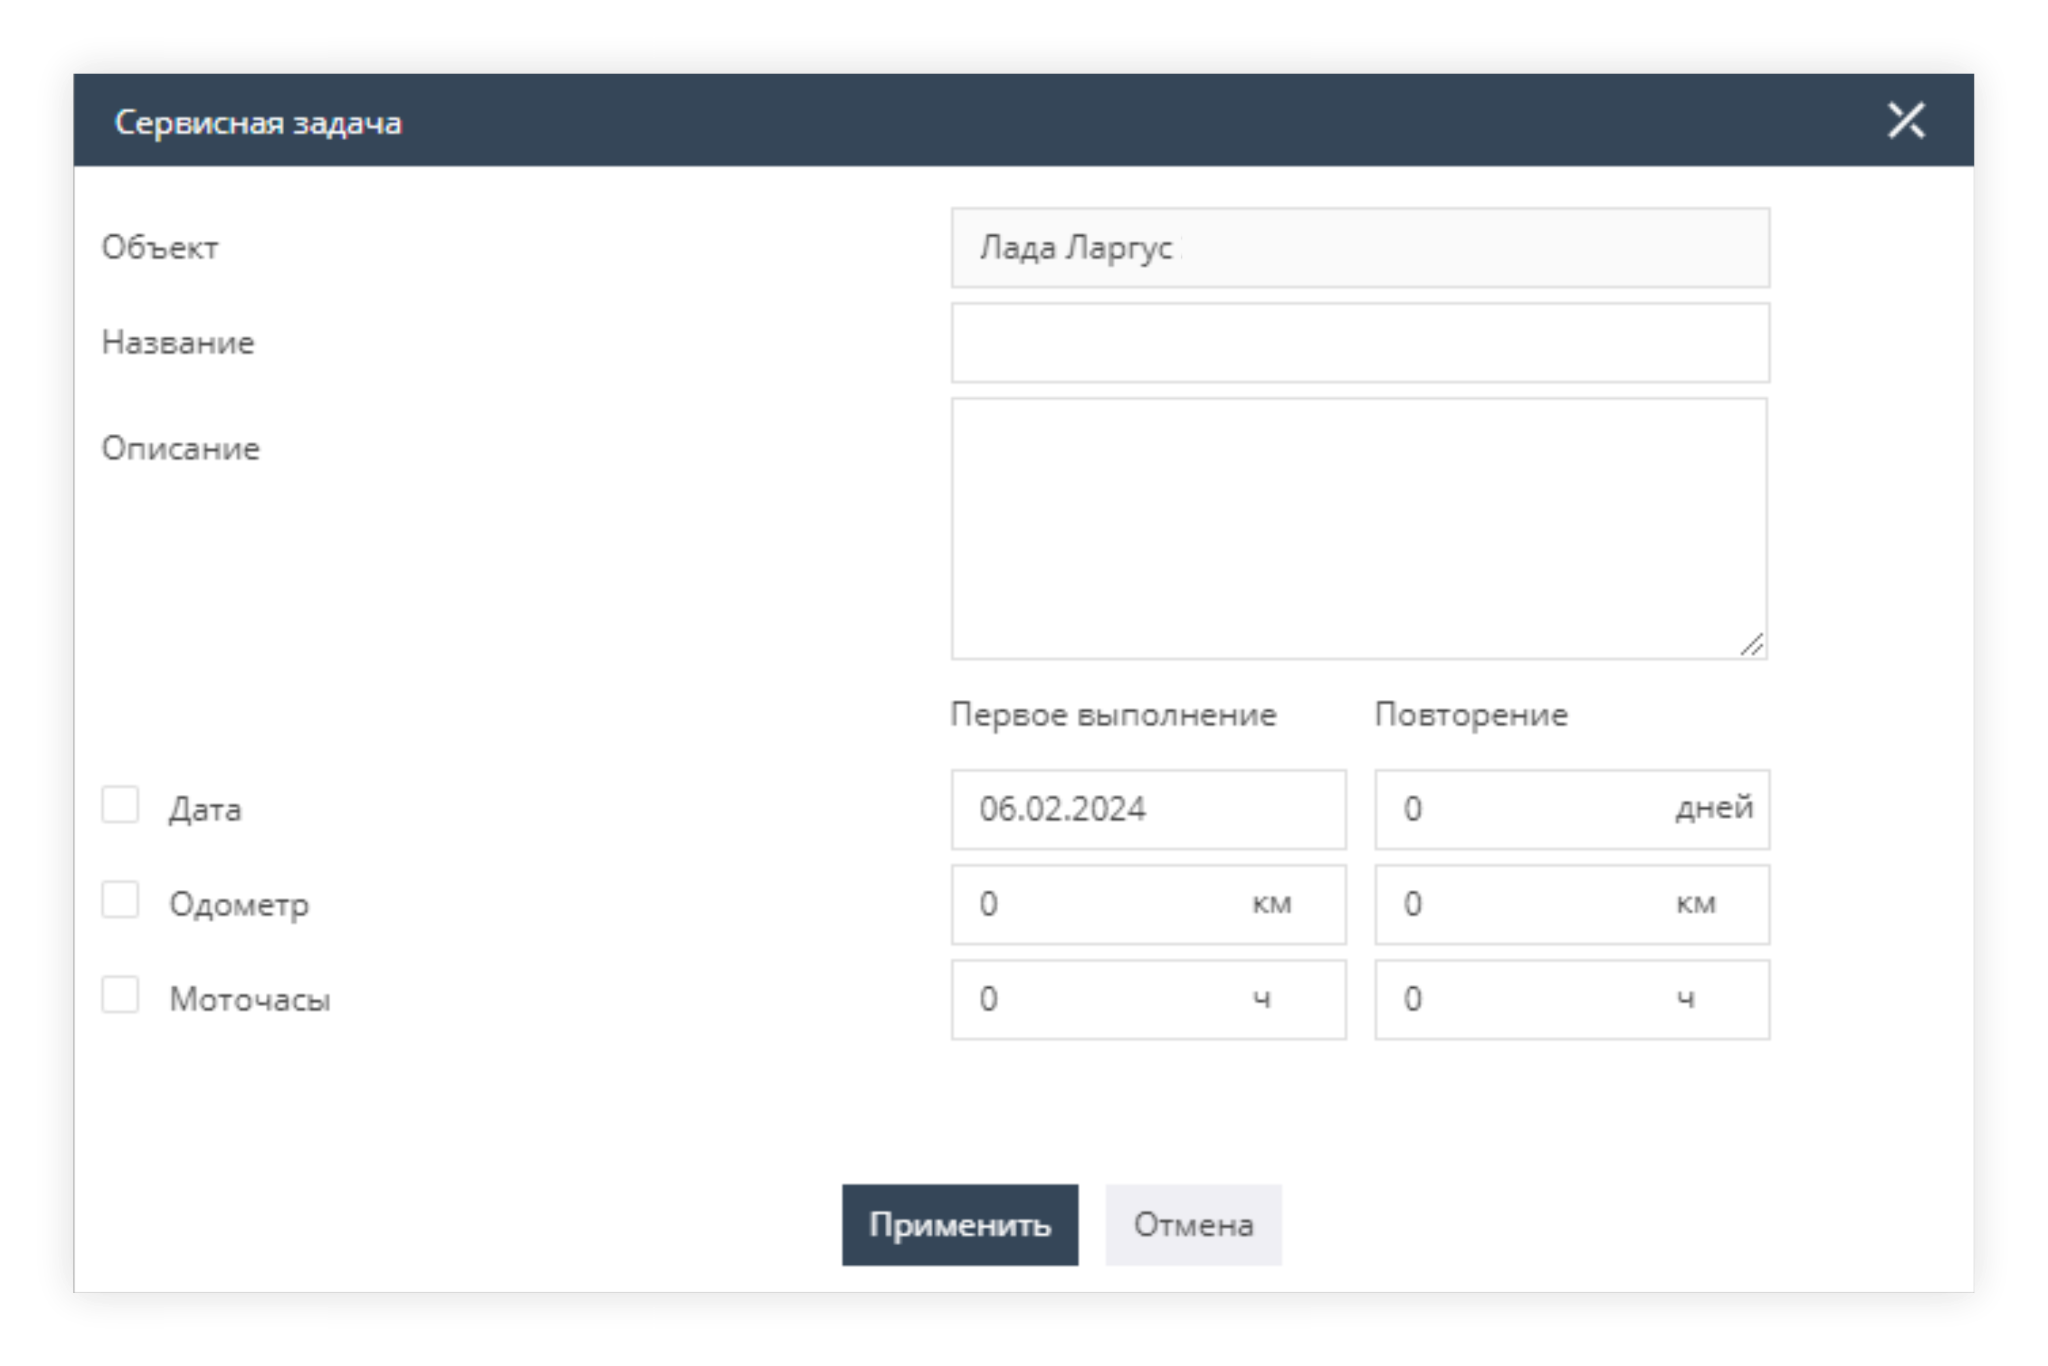Enable the Моточасы checkbox
The image size is (2048, 1366).
click(x=120, y=995)
